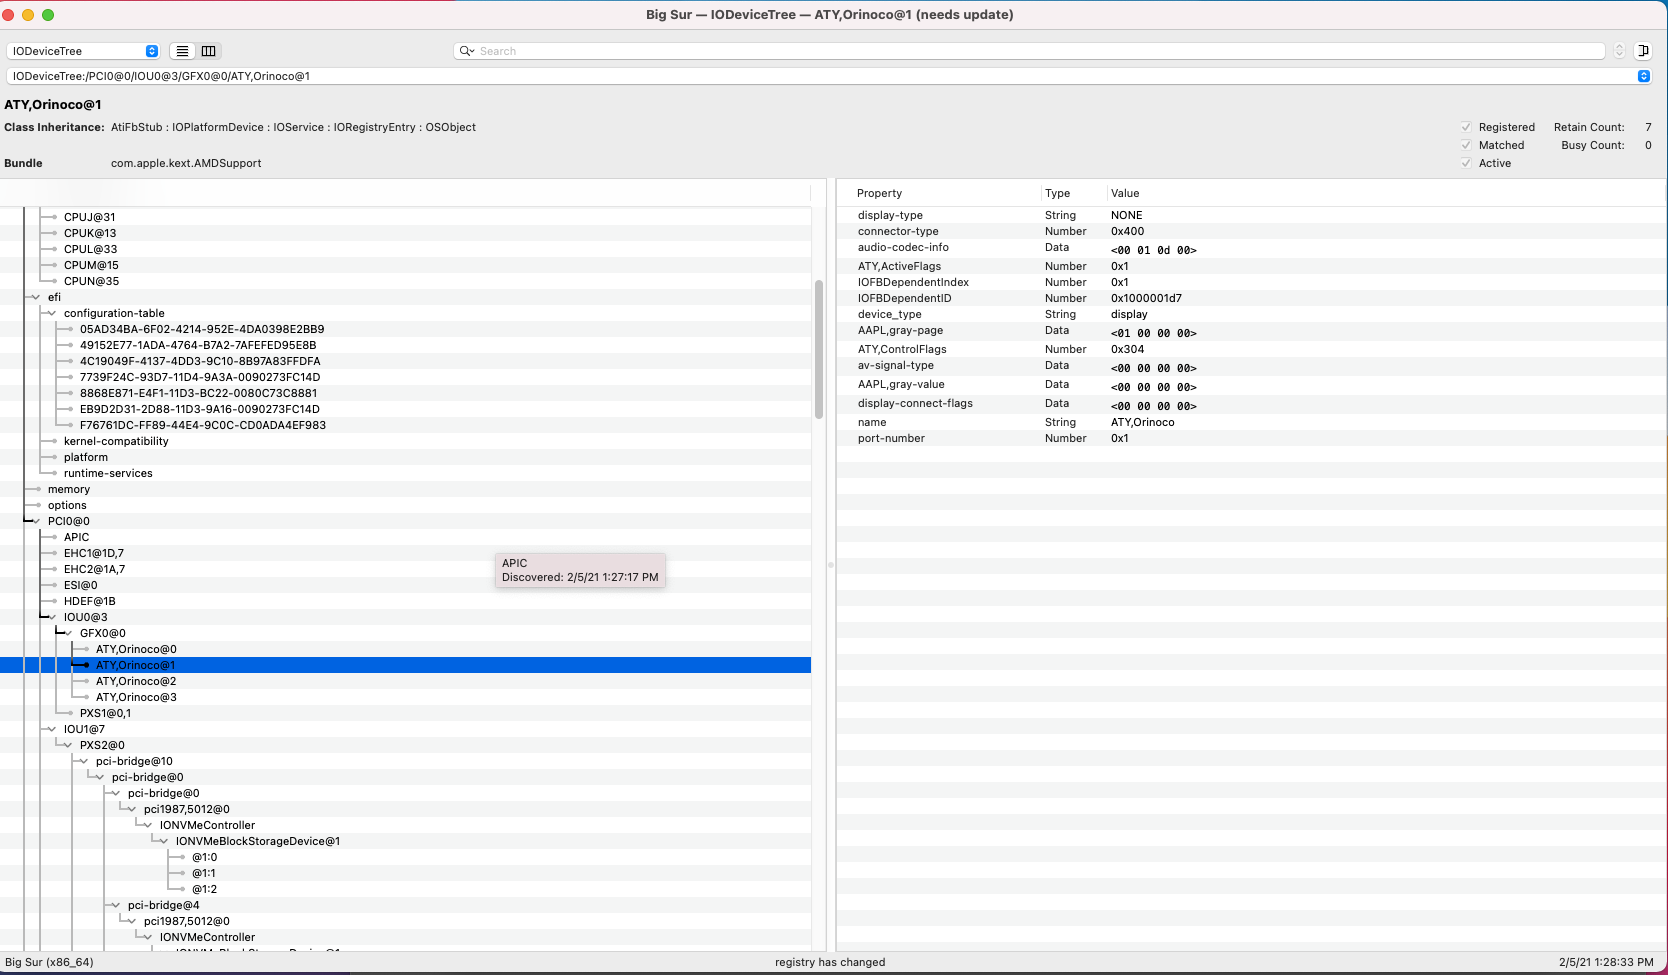Select the display-connect-flags property row

coord(1251,404)
